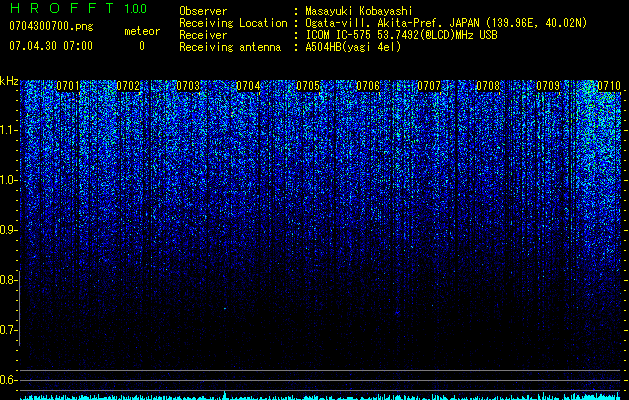Click the cyan signal level strip at bottom
Screen dimensions: 629x400
(320, 396)
